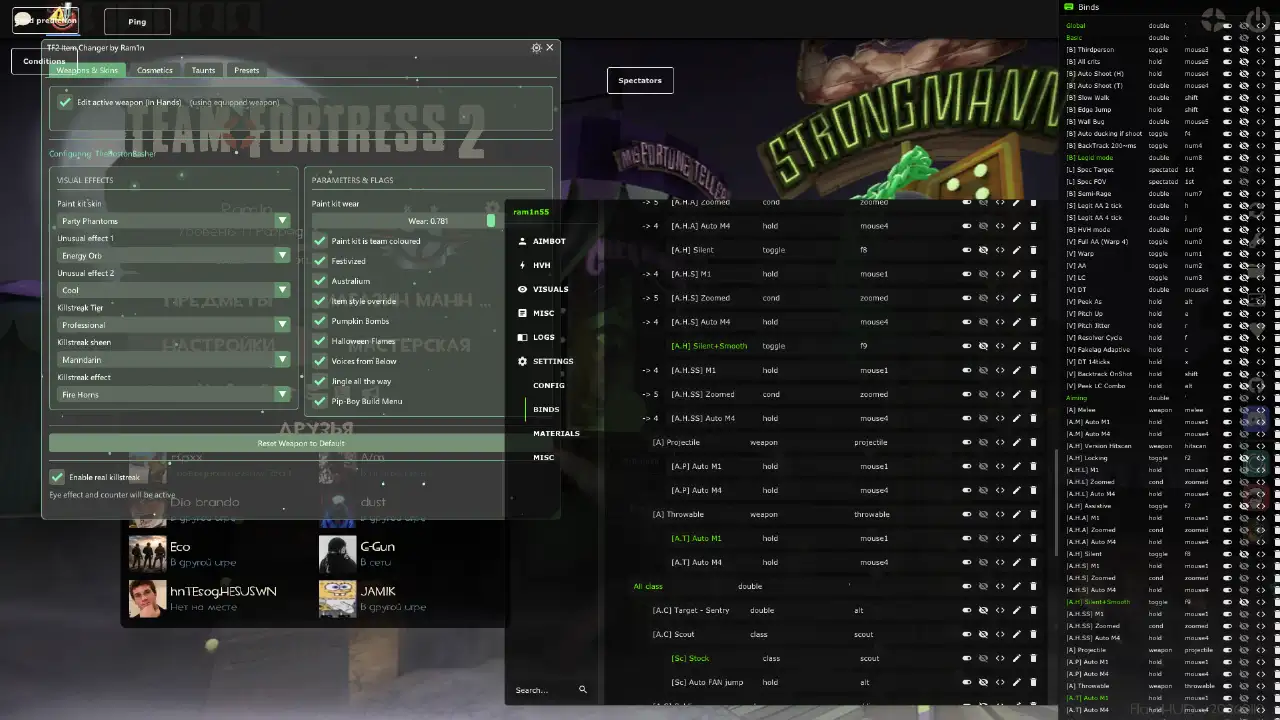Click the Spectators button
Screen dimensions: 1280x720
click(x=640, y=80)
